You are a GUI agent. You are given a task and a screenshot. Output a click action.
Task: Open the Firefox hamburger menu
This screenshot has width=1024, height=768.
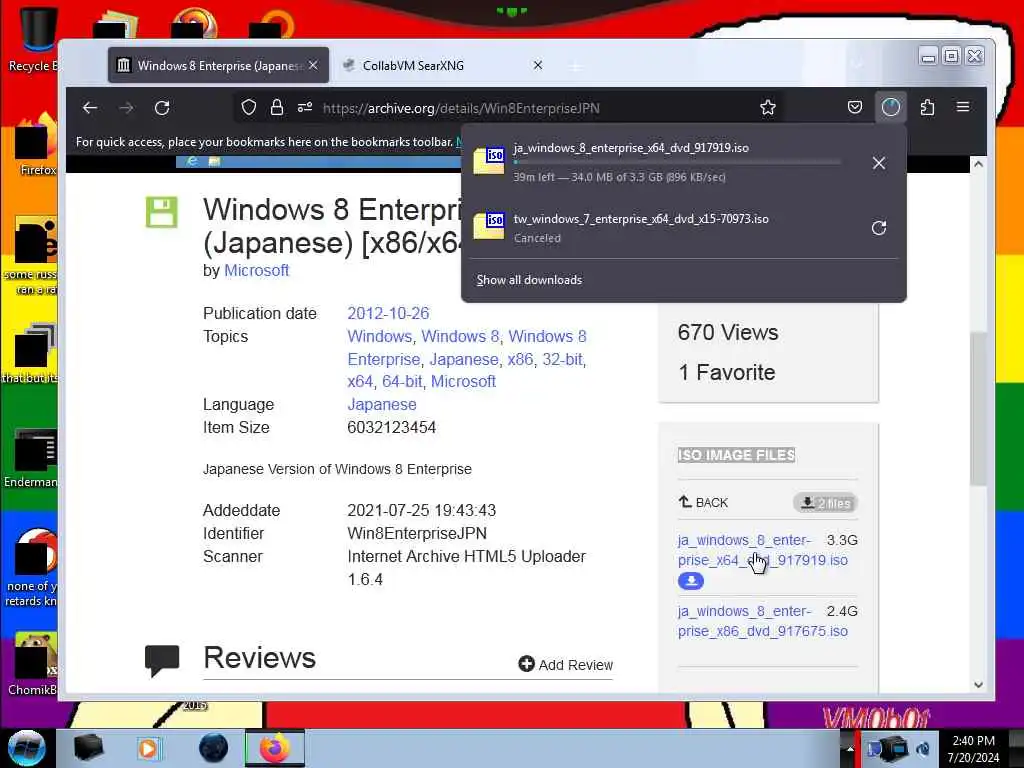click(x=963, y=107)
